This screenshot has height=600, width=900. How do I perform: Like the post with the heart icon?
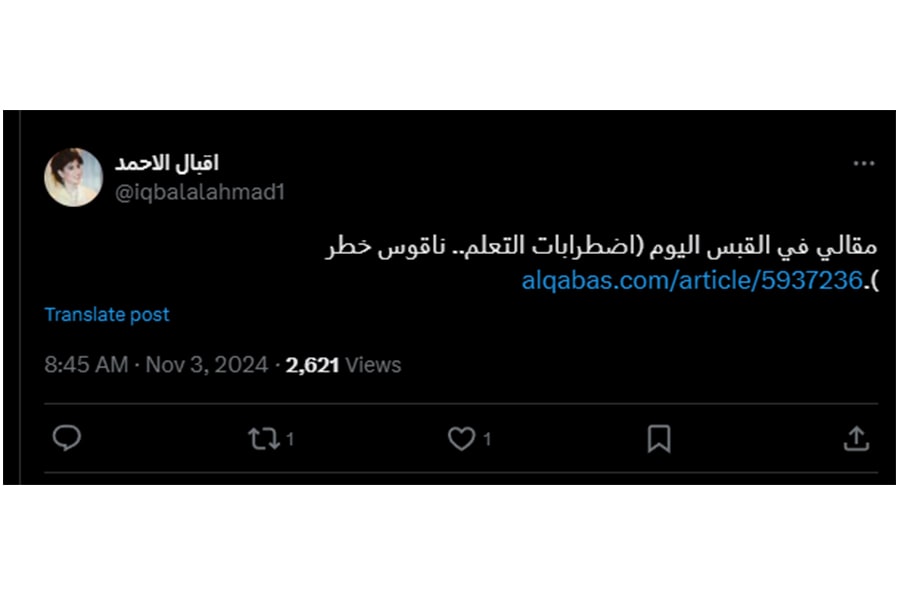[461, 439]
